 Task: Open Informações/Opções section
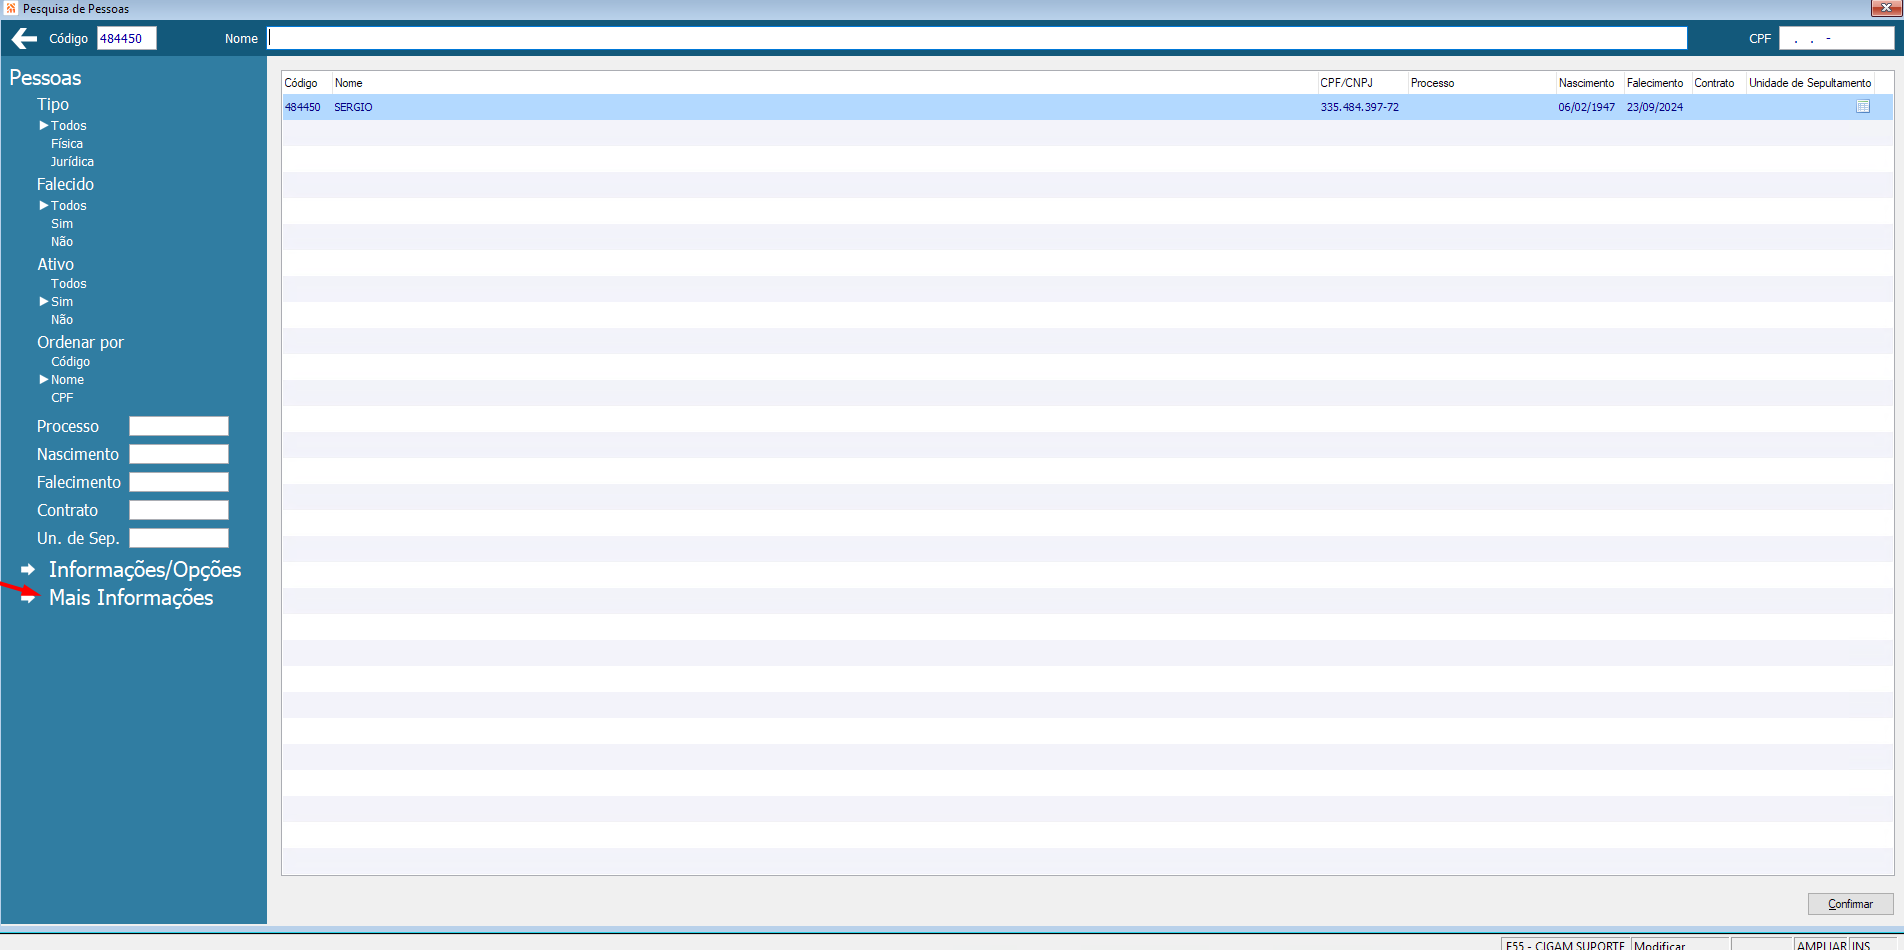145,570
